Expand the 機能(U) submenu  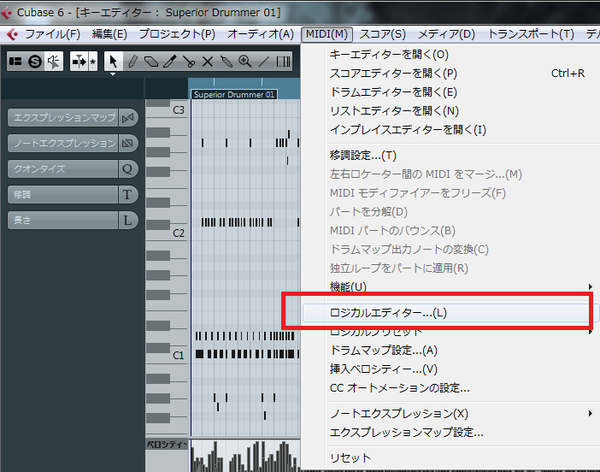(x=451, y=287)
